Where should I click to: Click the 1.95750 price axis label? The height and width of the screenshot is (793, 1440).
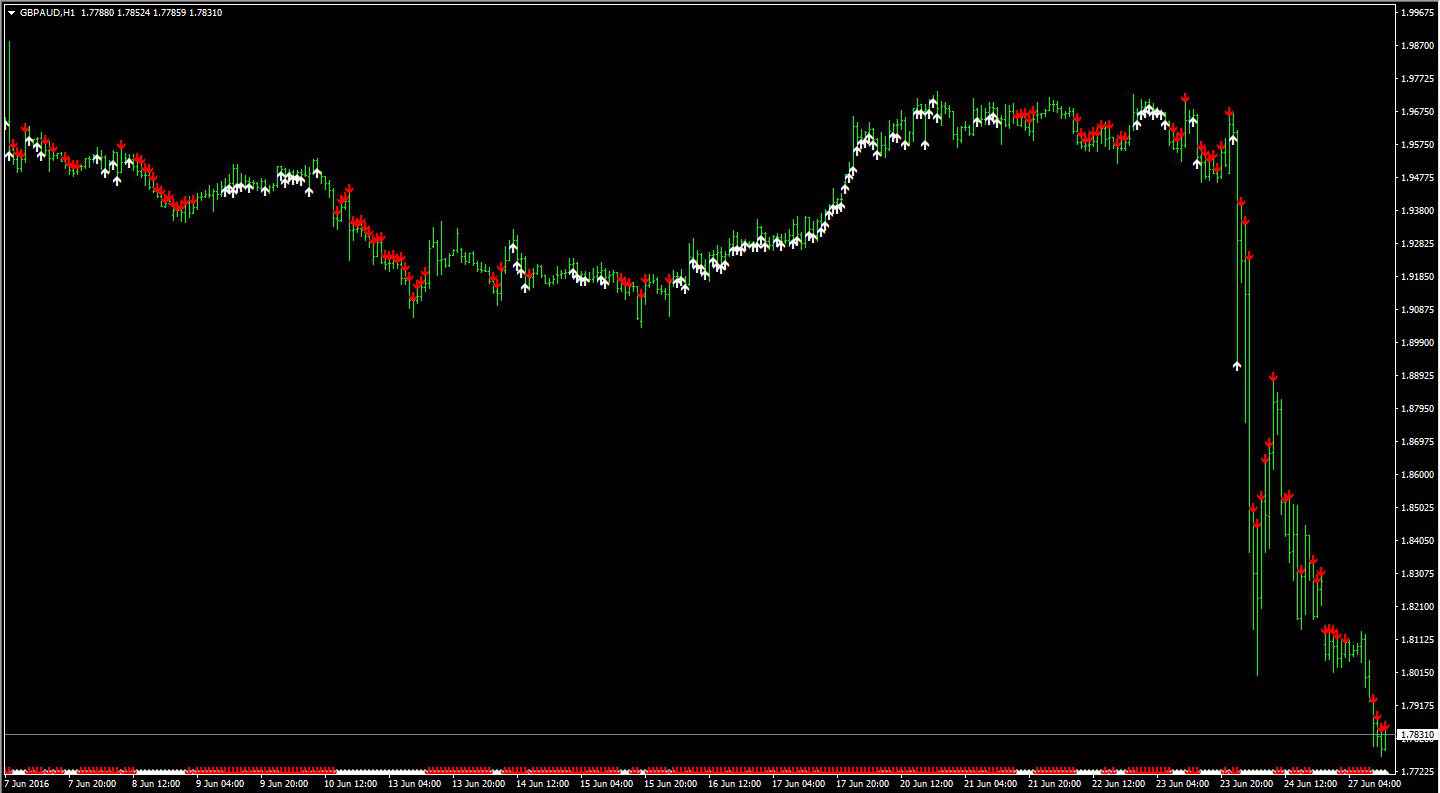(1418, 145)
